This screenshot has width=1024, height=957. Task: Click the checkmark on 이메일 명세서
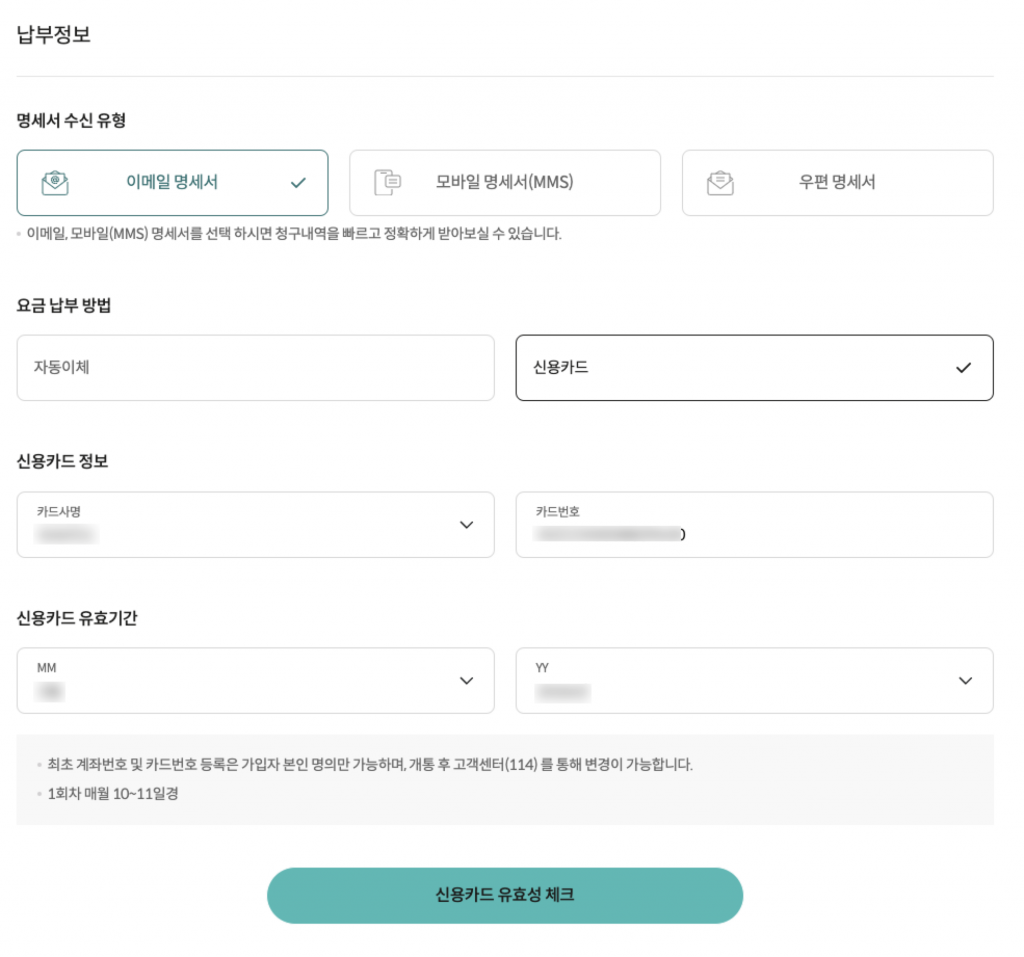[297, 183]
